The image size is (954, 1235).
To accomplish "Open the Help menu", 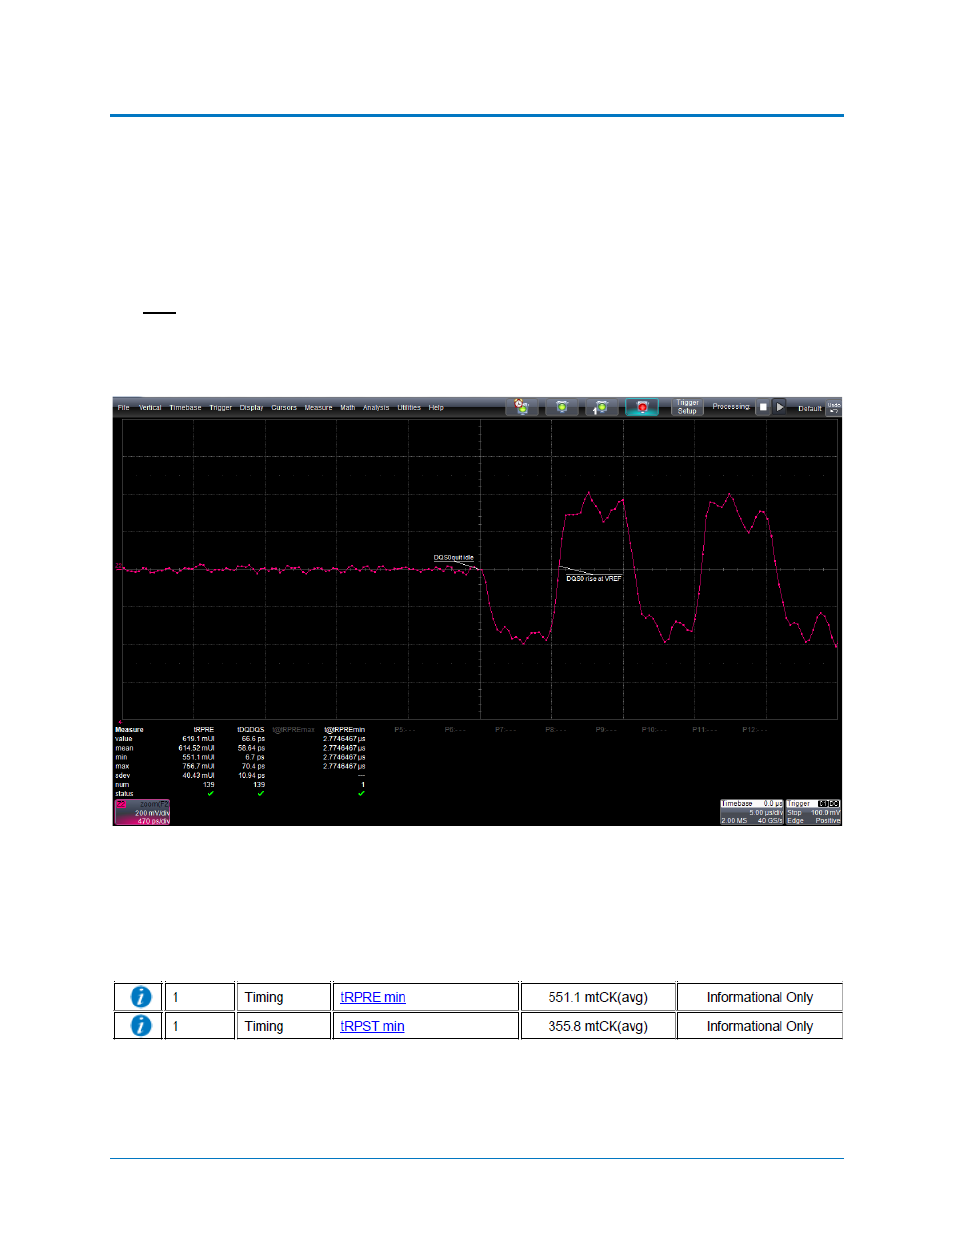I will pyautogui.click(x=436, y=408).
